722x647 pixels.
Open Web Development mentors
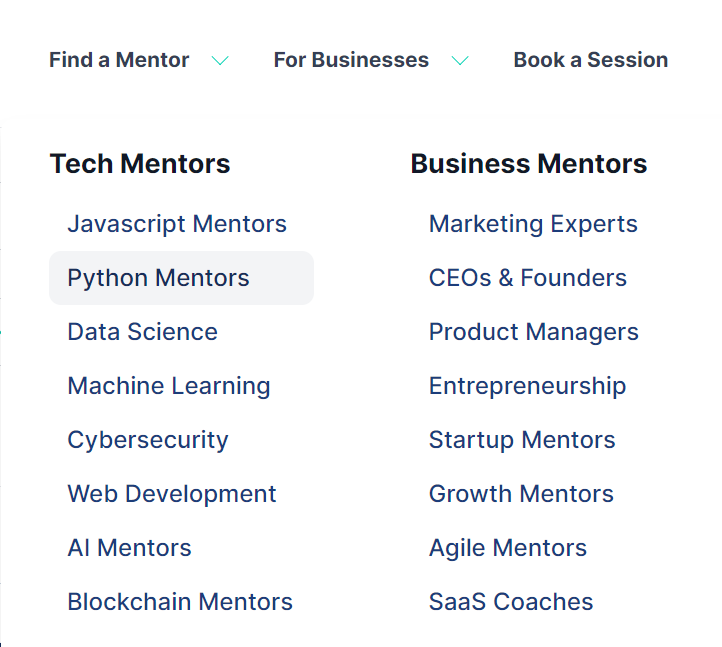click(172, 494)
